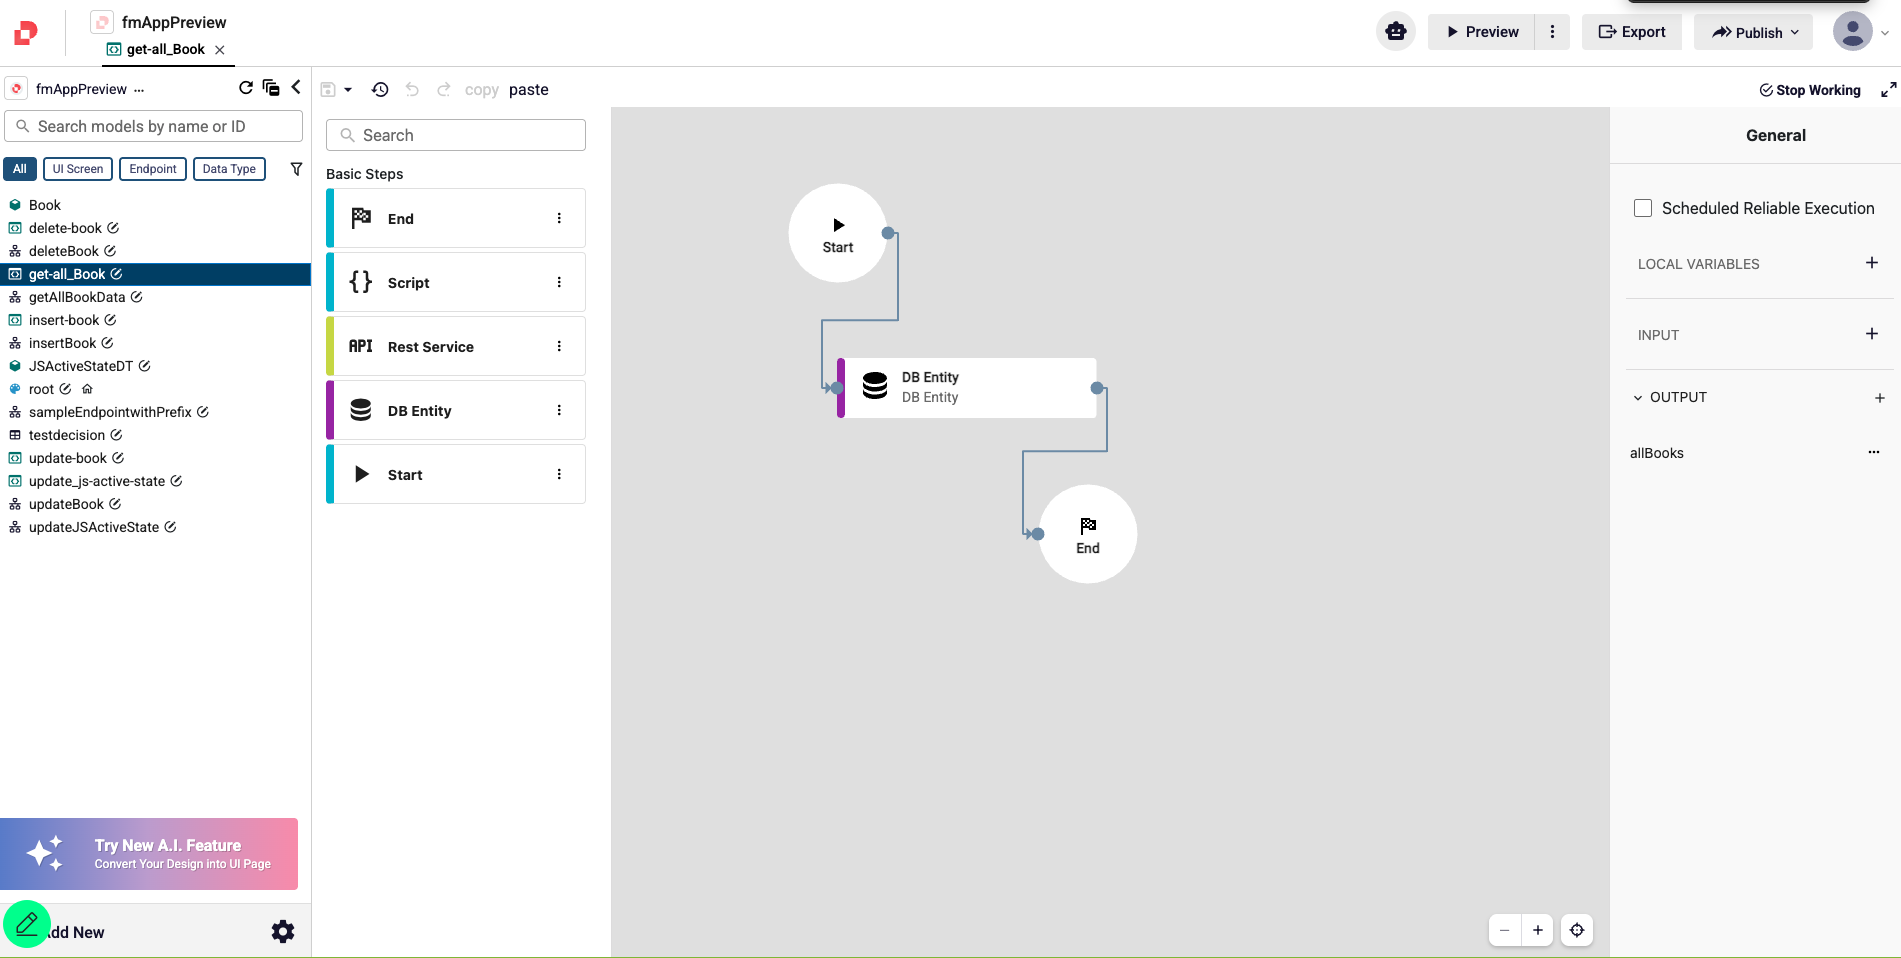Viewport: 1901px width, 958px height.
Task: Open the save options dropdown arrow
Action: [x=348, y=90]
